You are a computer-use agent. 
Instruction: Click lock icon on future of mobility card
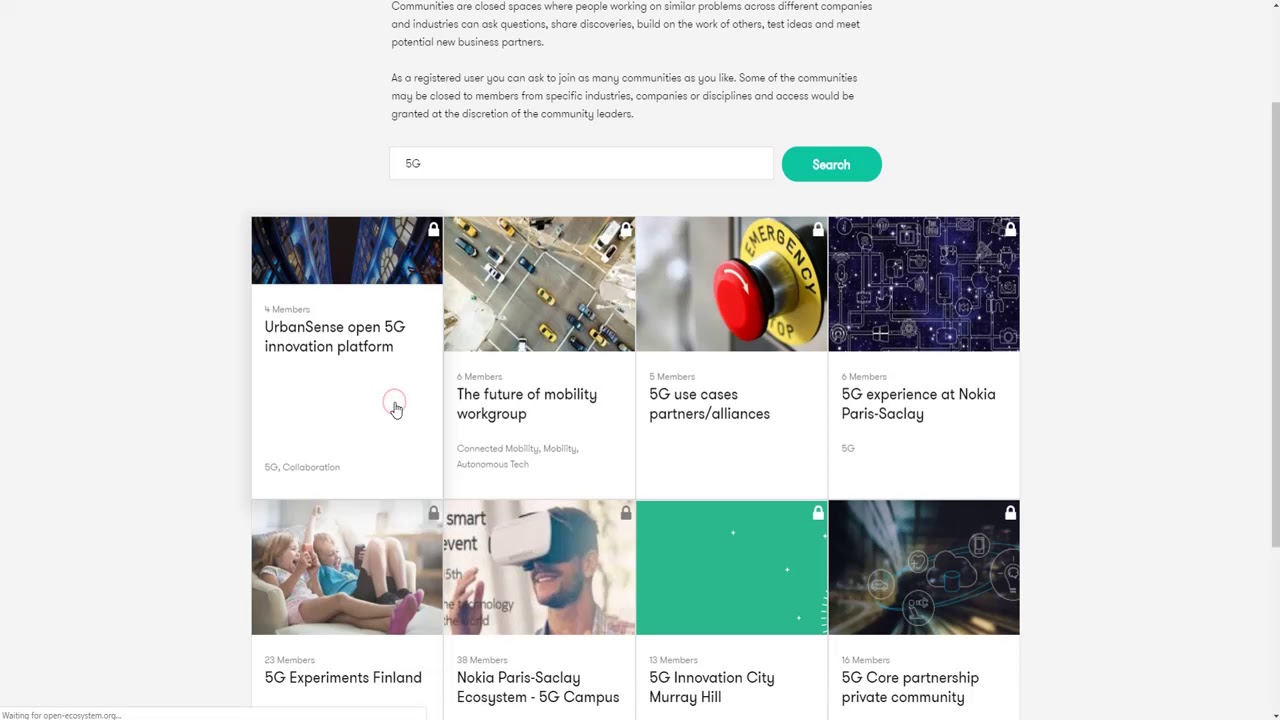click(626, 230)
